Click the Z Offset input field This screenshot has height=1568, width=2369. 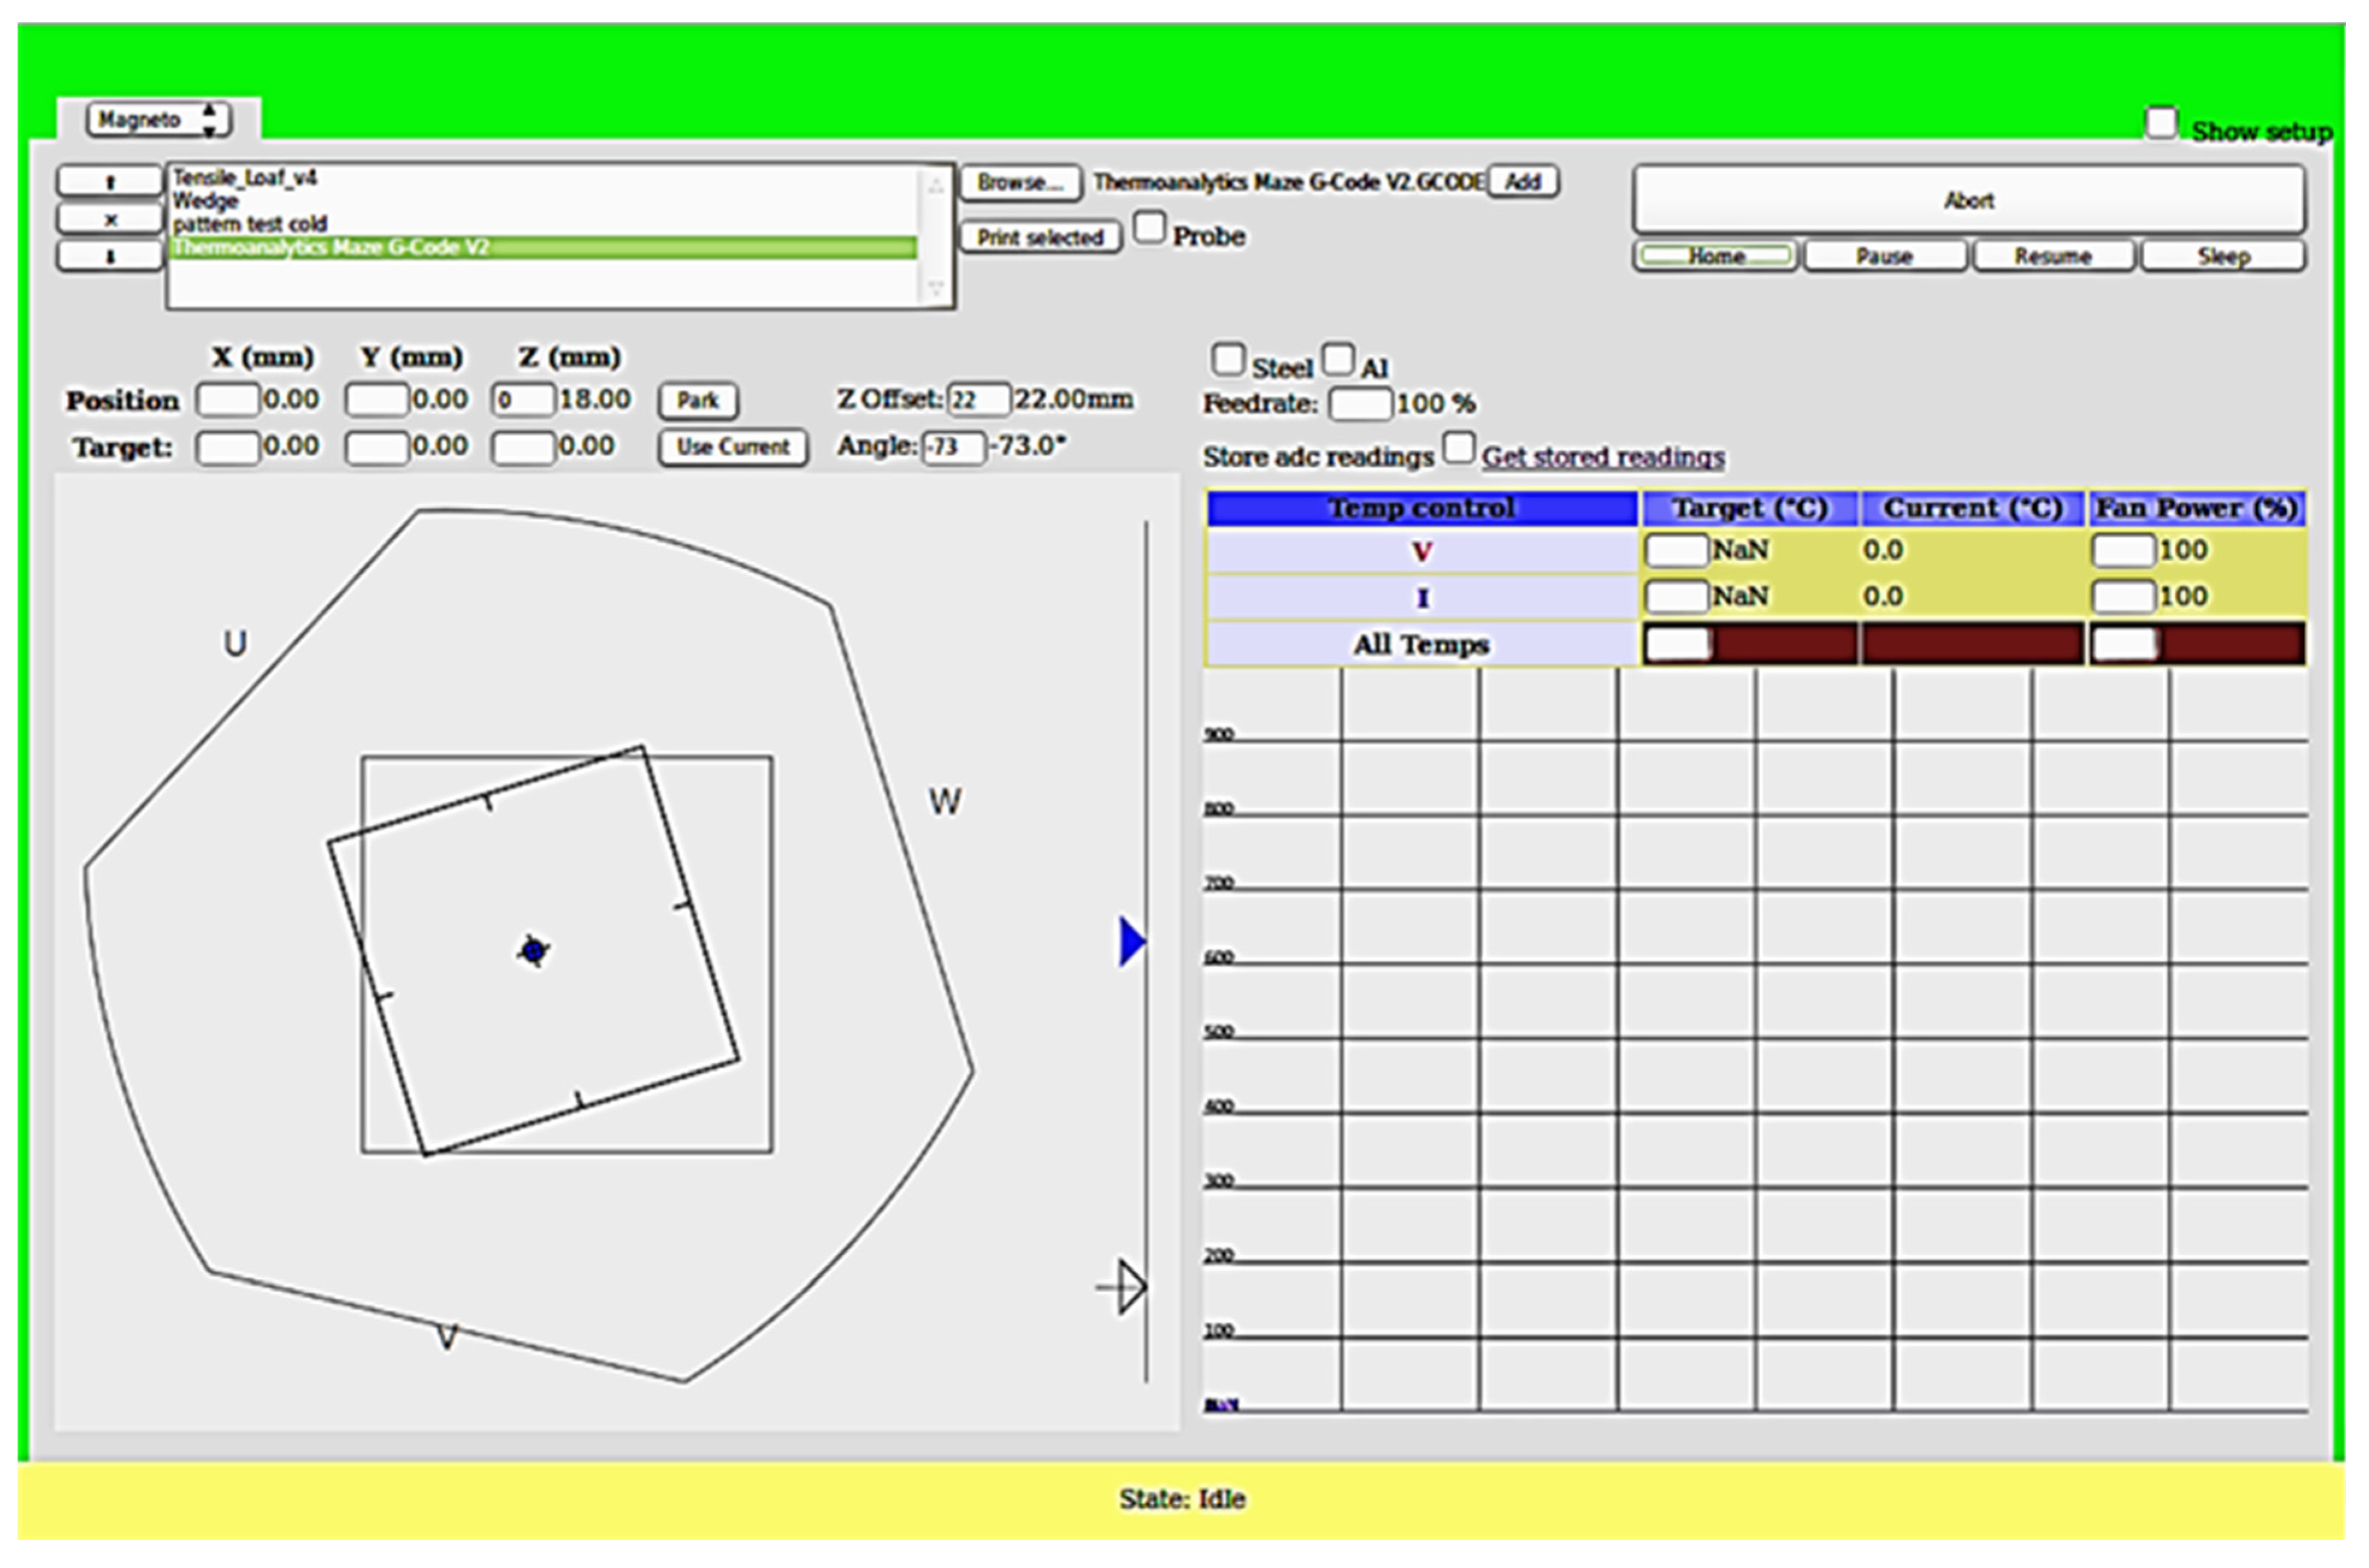978,400
